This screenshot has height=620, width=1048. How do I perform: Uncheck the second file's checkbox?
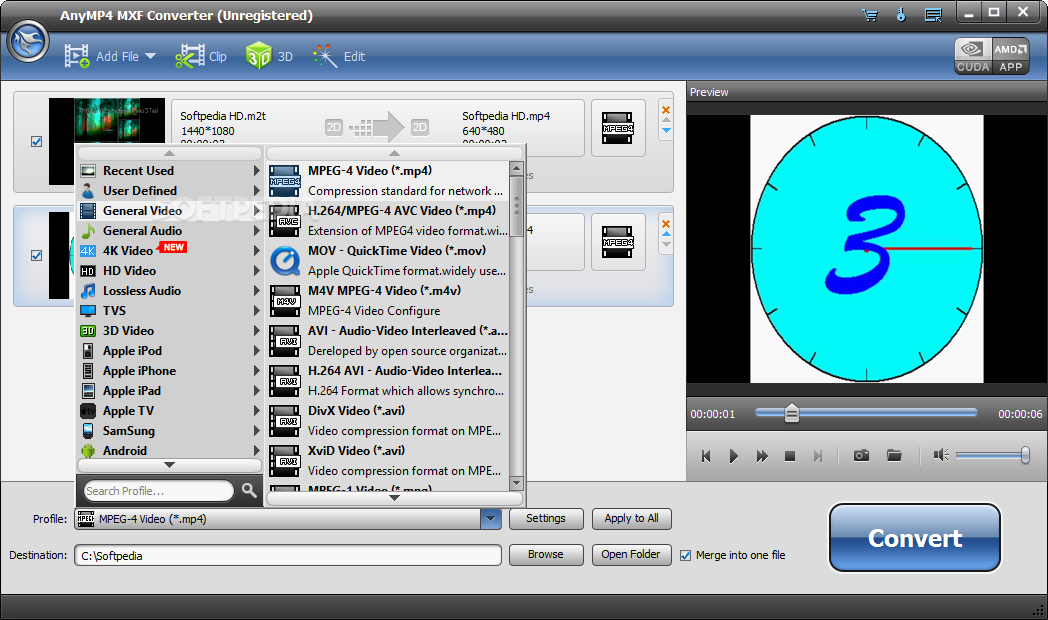[37, 255]
